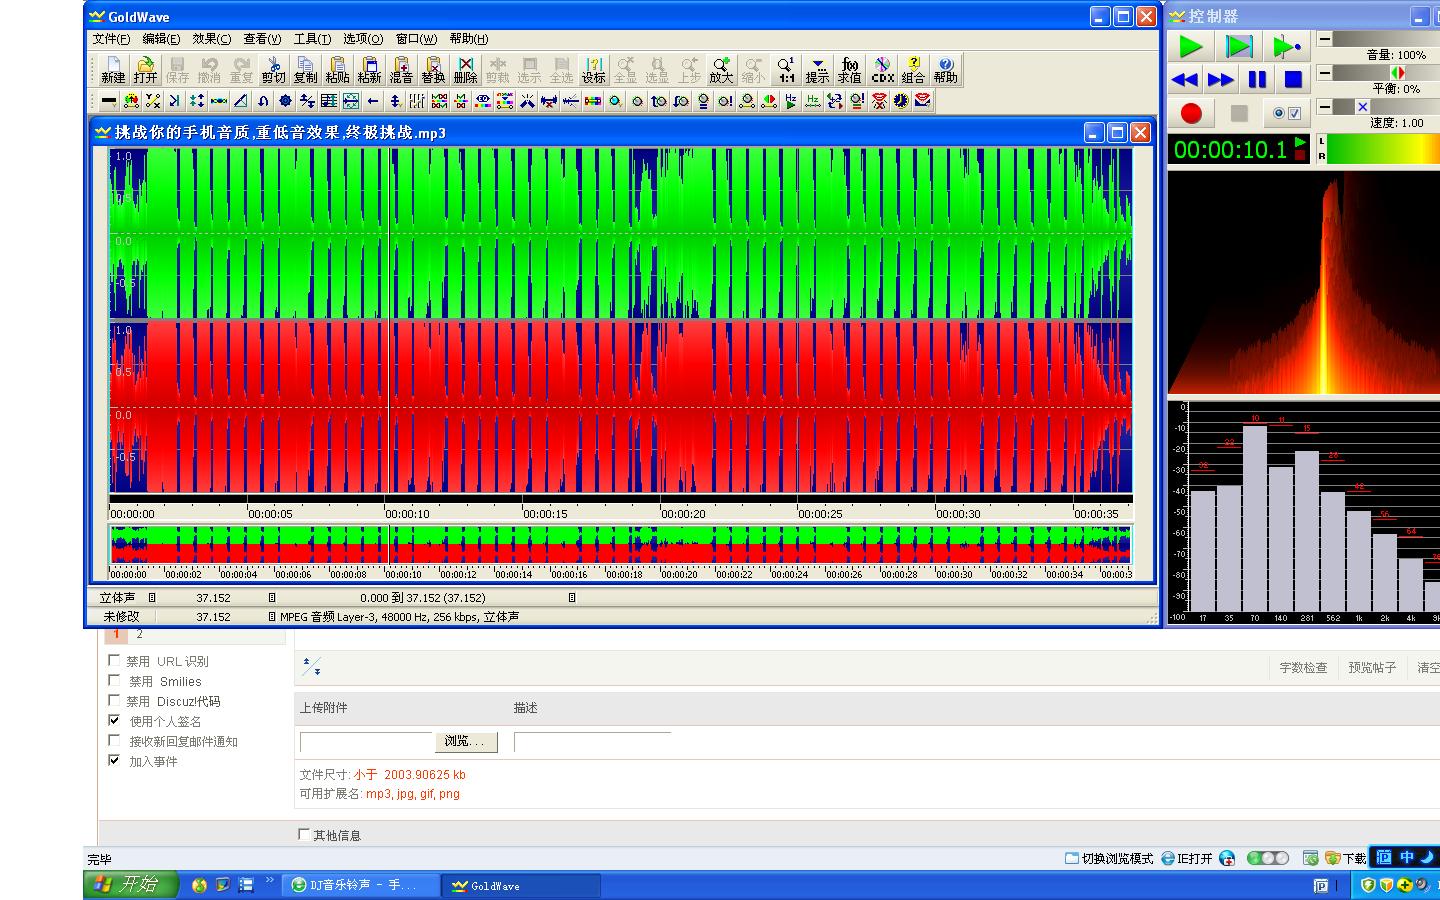The image size is (1440, 900).
Task: Click the 浏览... browse button
Action: [466, 741]
